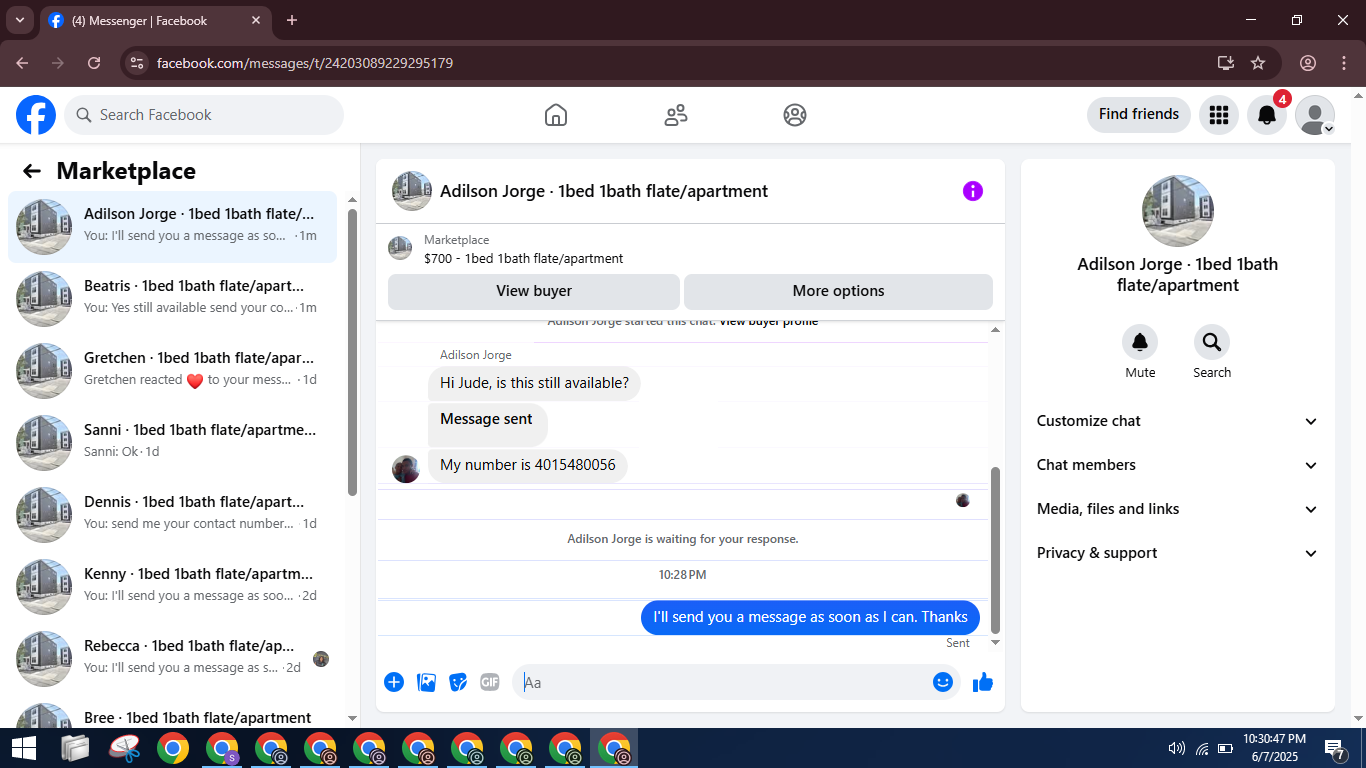Click the Messenger | Facebook browser tab
The width and height of the screenshot is (1366, 768).
pyautogui.click(x=155, y=20)
